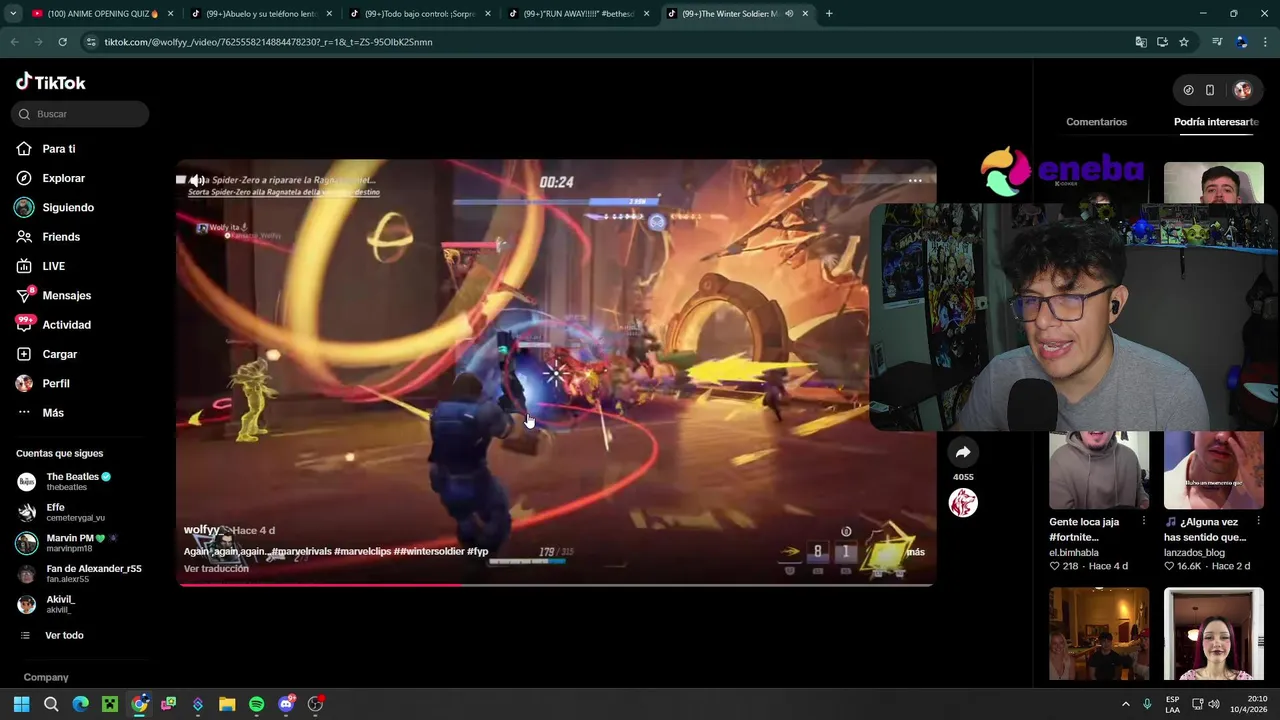The height and width of the screenshot is (720, 1280).
Task: Open your Perfil page
Action: tap(55, 383)
